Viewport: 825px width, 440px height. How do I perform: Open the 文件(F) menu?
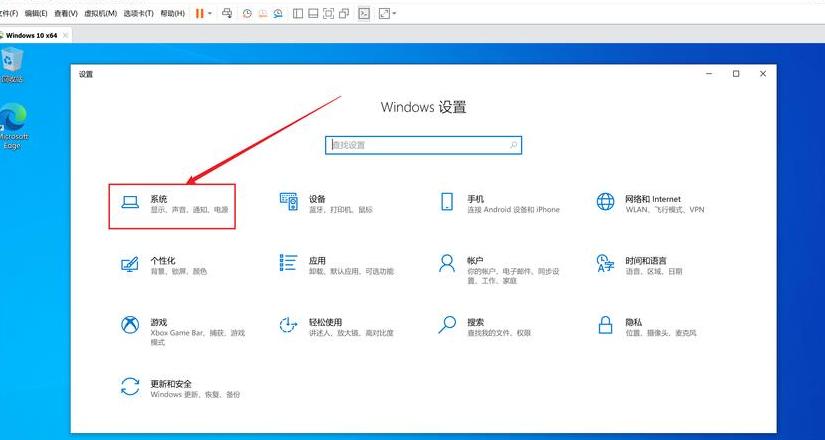click(8, 13)
